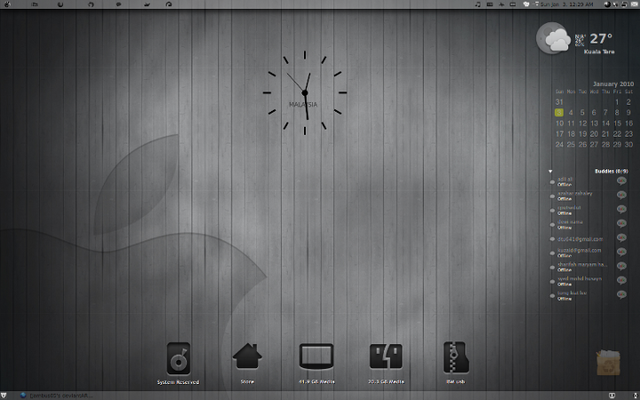The width and height of the screenshot is (640, 400).
Task: Switch to the Dambus85's deviantArt taskbar window
Action: tap(56, 396)
